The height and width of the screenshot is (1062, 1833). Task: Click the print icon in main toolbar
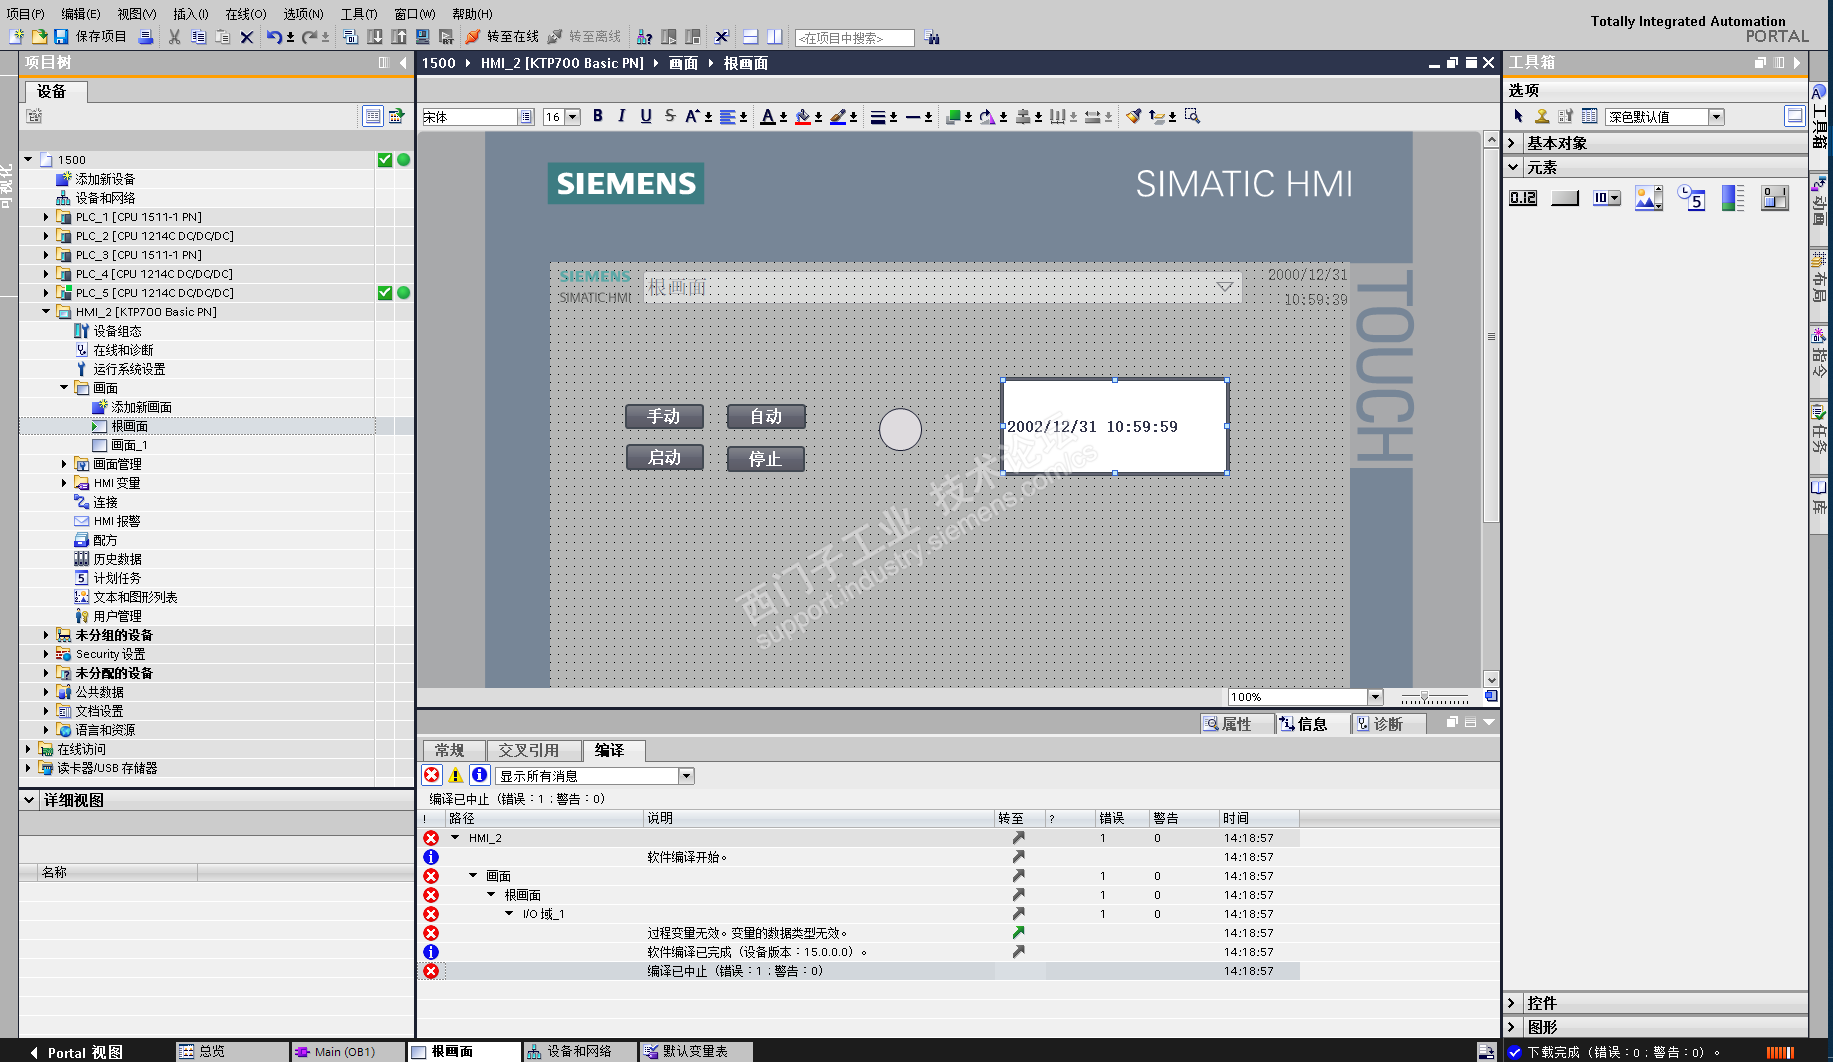(x=145, y=37)
